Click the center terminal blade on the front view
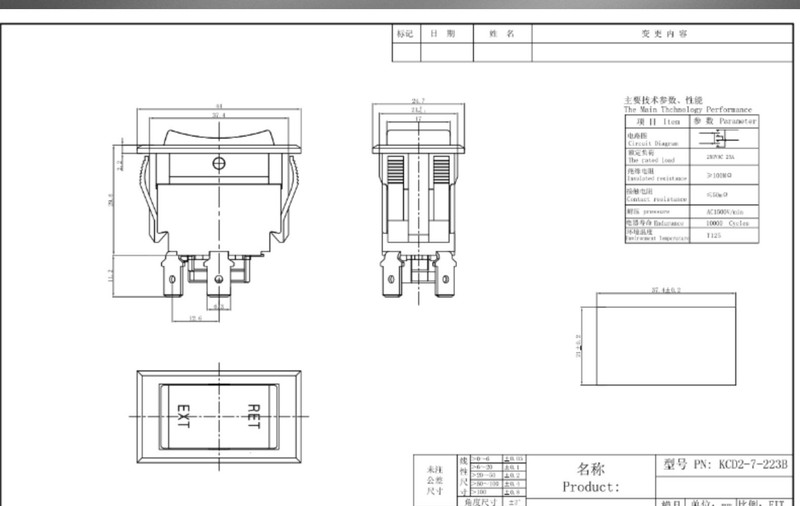Image resolution: width=800 pixels, height=506 pixels. (x=219, y=274)
